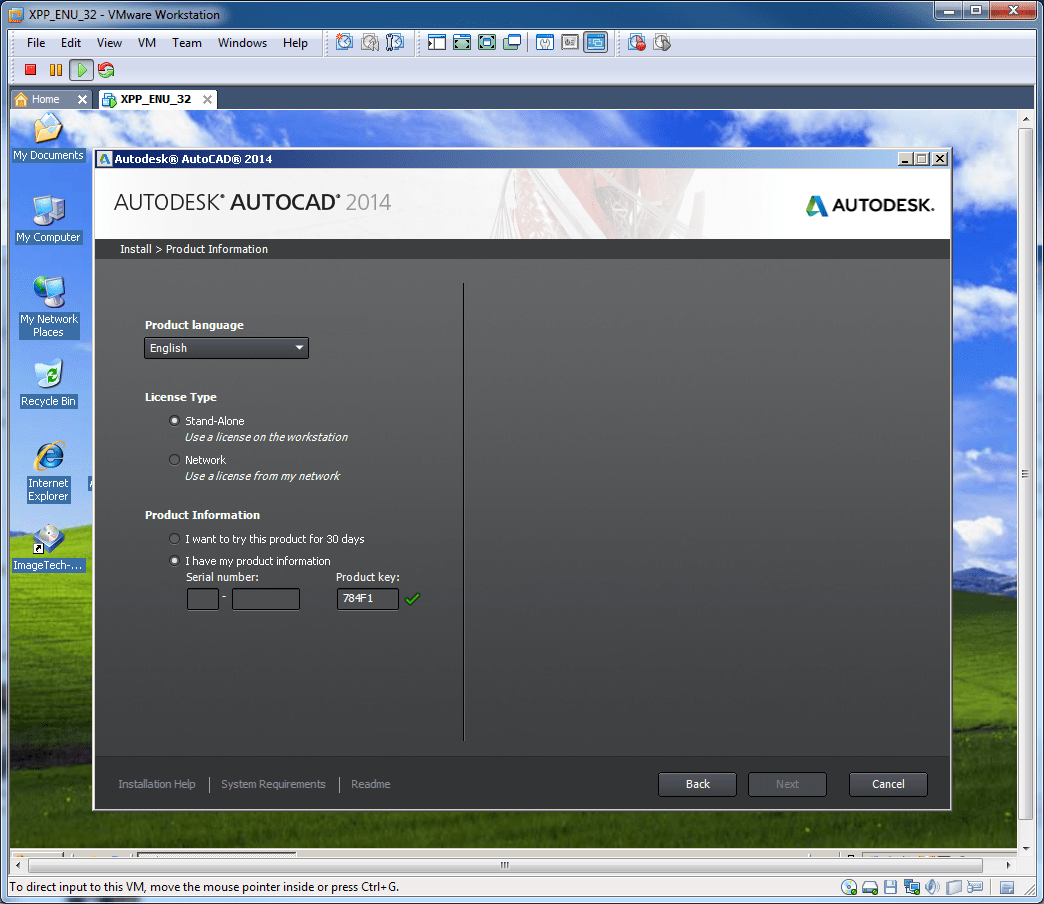
Task: Open the System Requirements link
Action: [x=274, y=784]
